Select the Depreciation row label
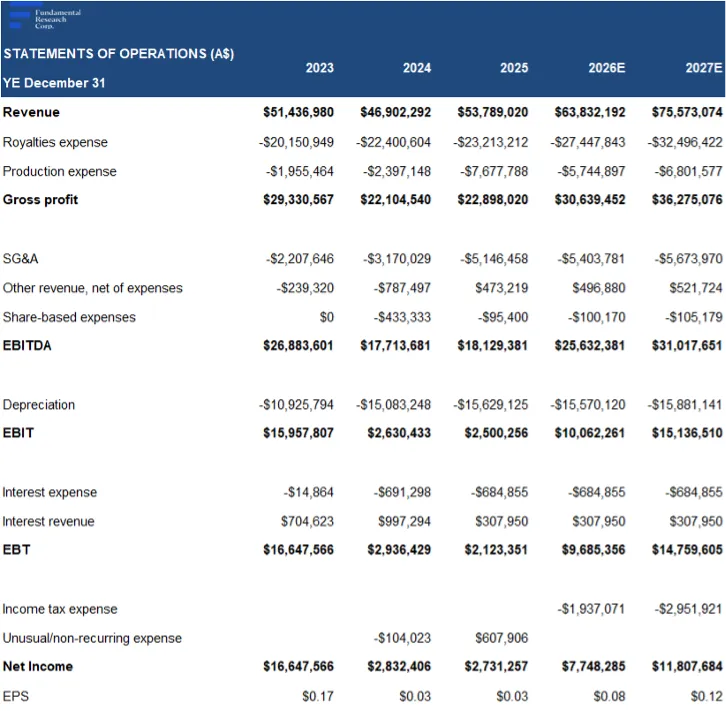This screenshot has height=712, width=726. coord(39,405)
